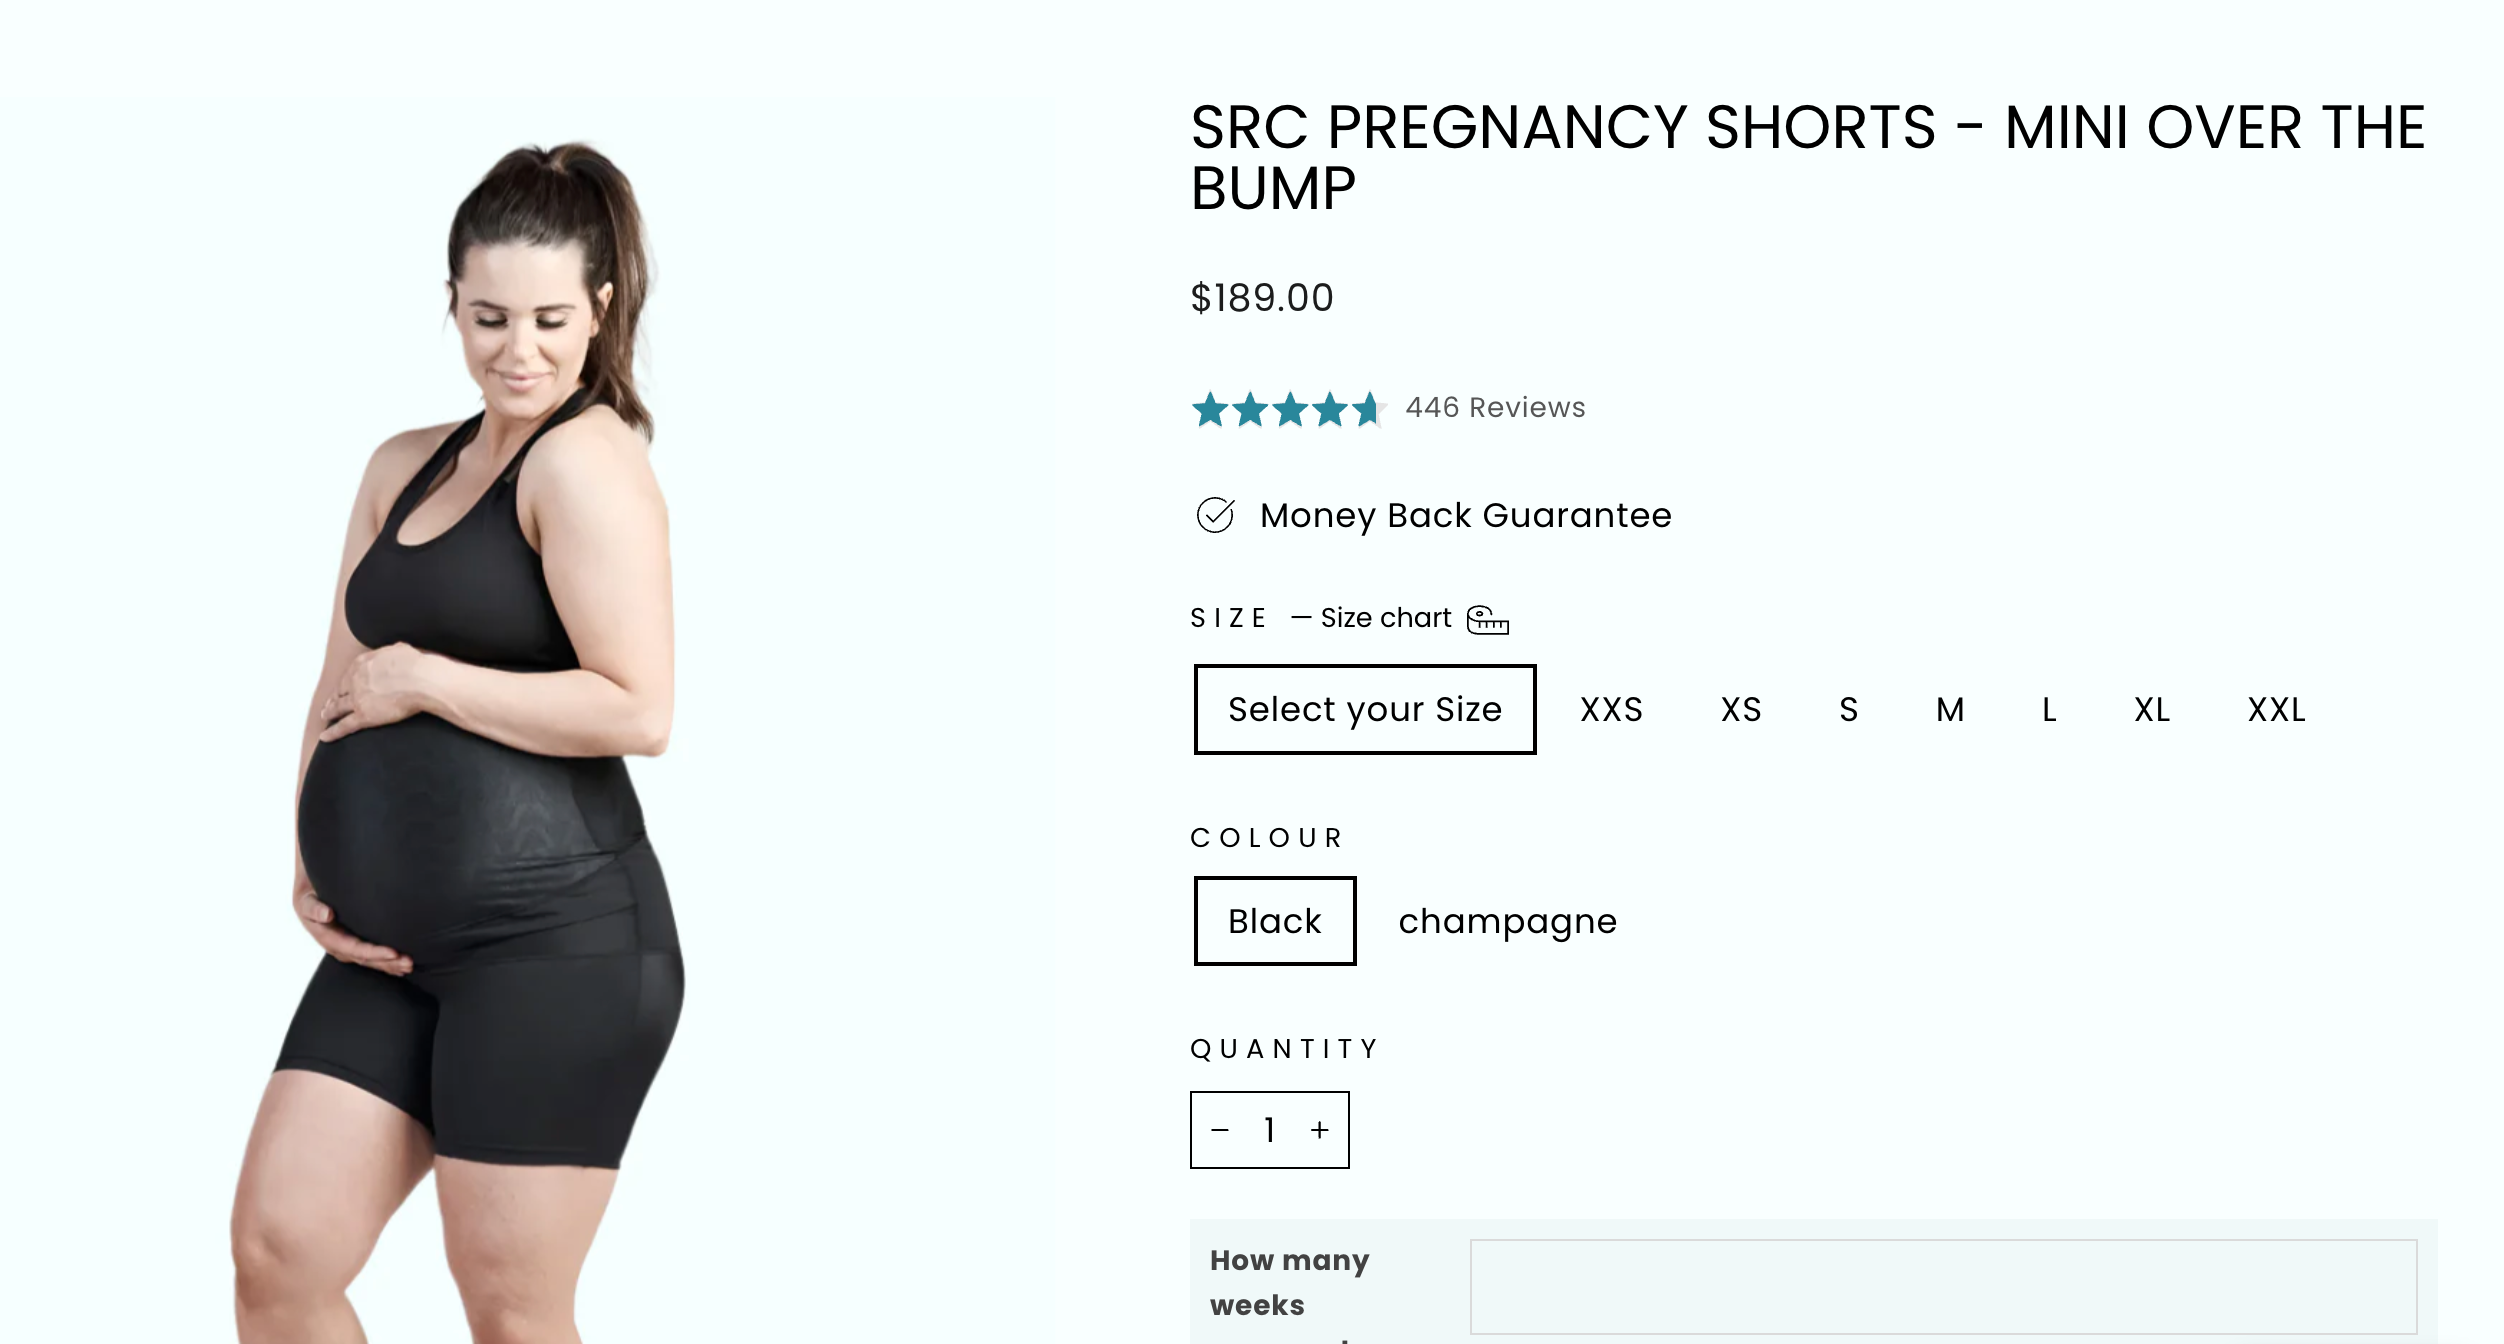Screen dimensions: 2504x1344
Task: Select size M
Action: click(1950, 710)
